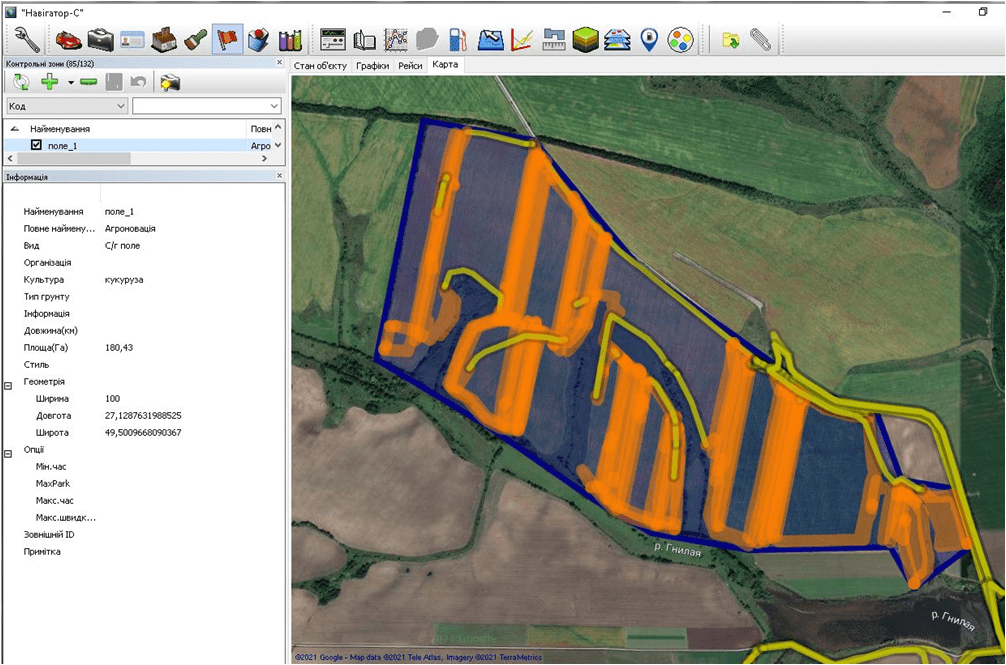This screenshot has width=1006, height=665.
Task: Switch to the Графіки tab
Action: pos(372,65)
